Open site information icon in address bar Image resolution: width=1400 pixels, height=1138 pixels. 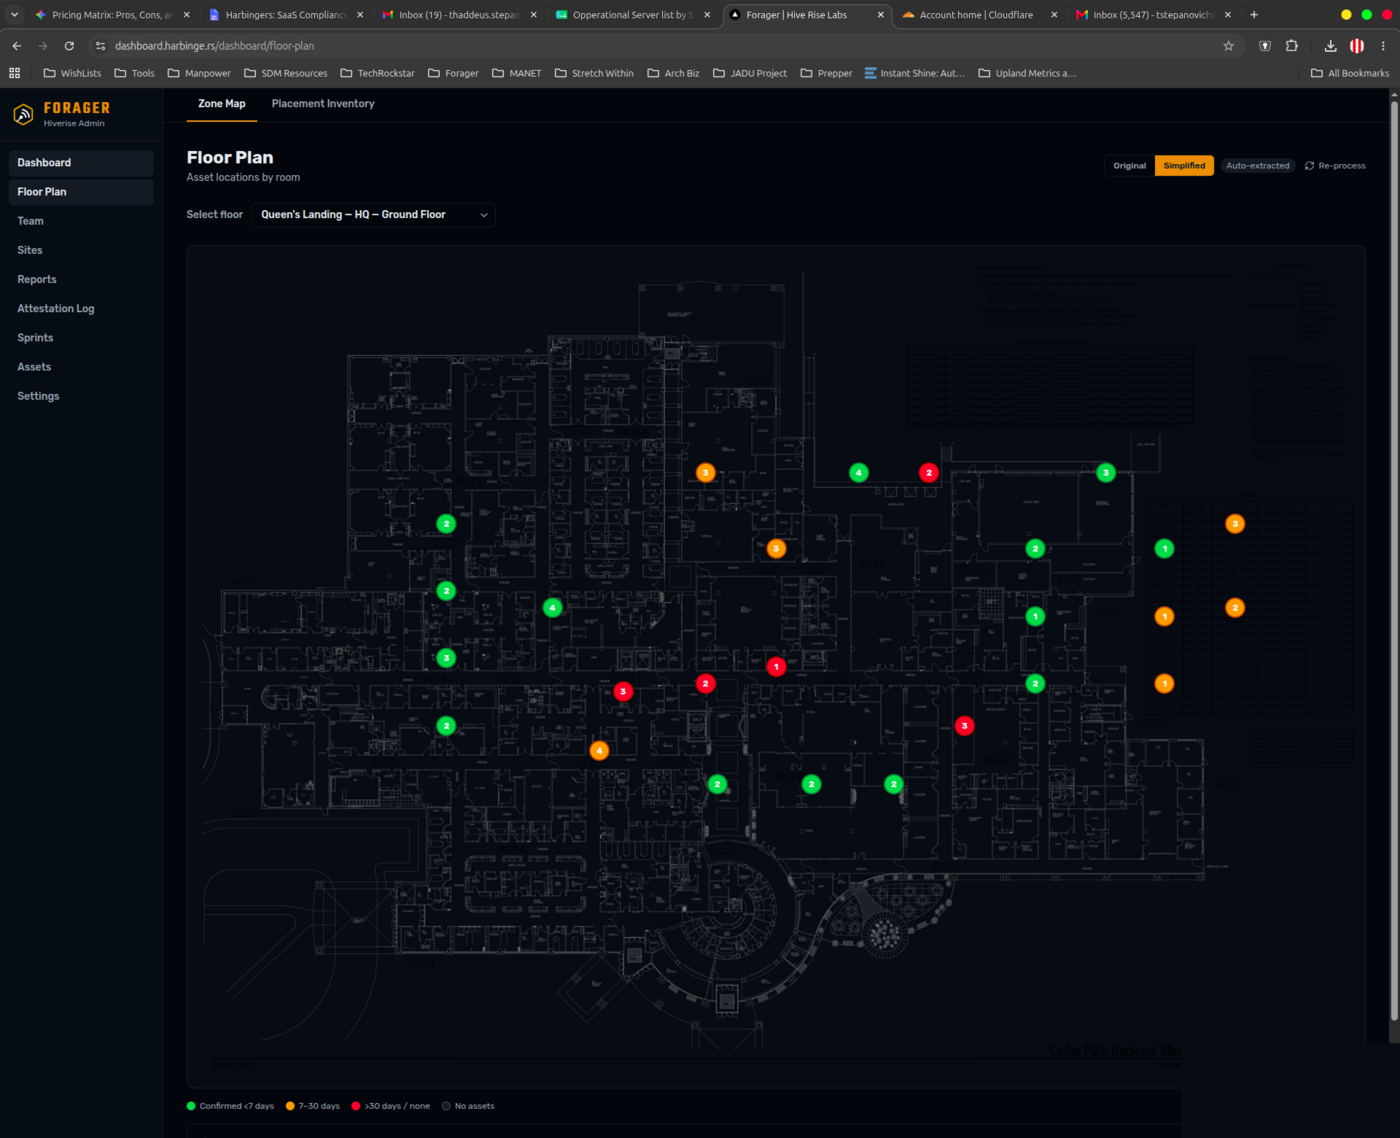pyautogui.click(x=100, y=46)
